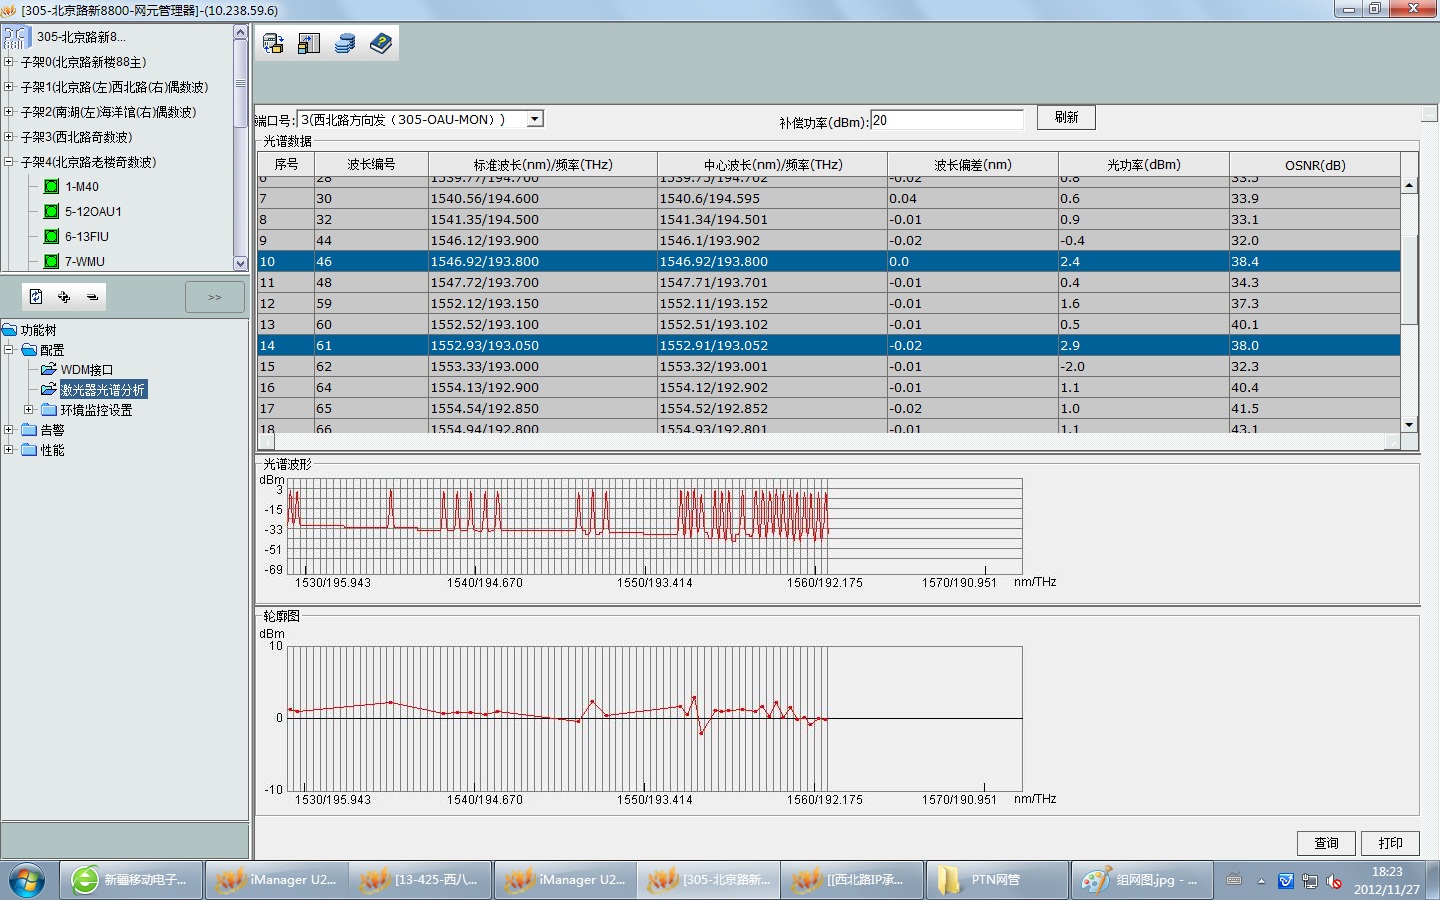Click the 查询 query button
Image resolution: width=1440 pixels, height=900 pixels.
pyautogui.click(x=1326, y=843)
